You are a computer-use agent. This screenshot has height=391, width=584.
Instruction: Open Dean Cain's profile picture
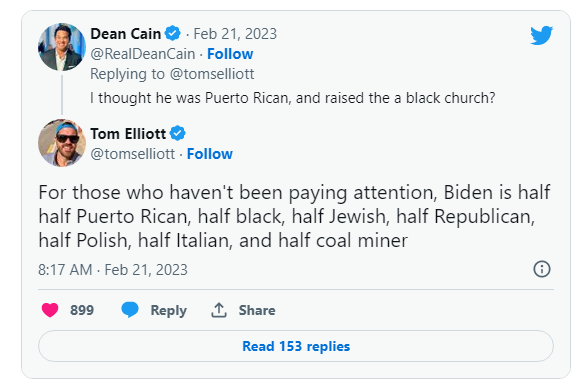point(62,47)
